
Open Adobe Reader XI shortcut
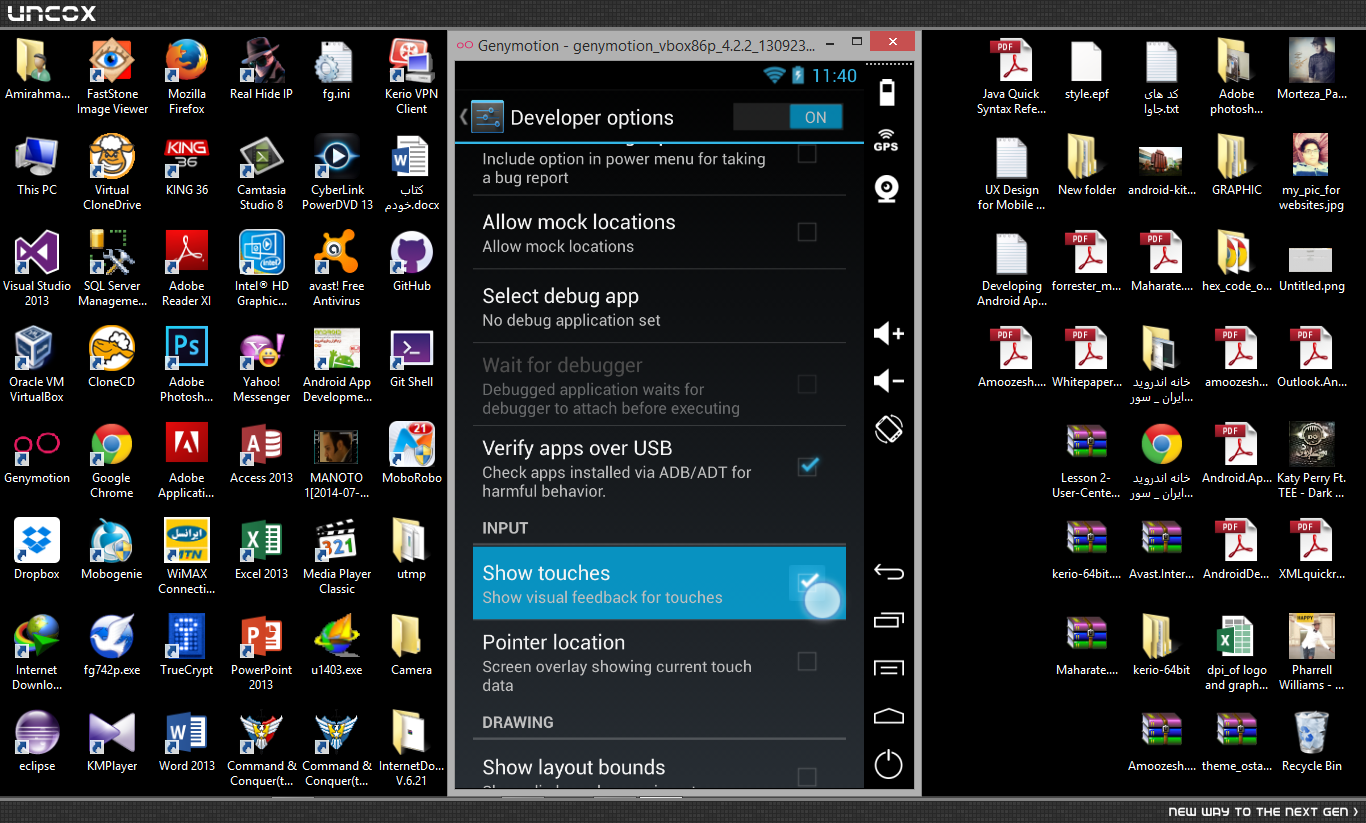click(186, 254)
